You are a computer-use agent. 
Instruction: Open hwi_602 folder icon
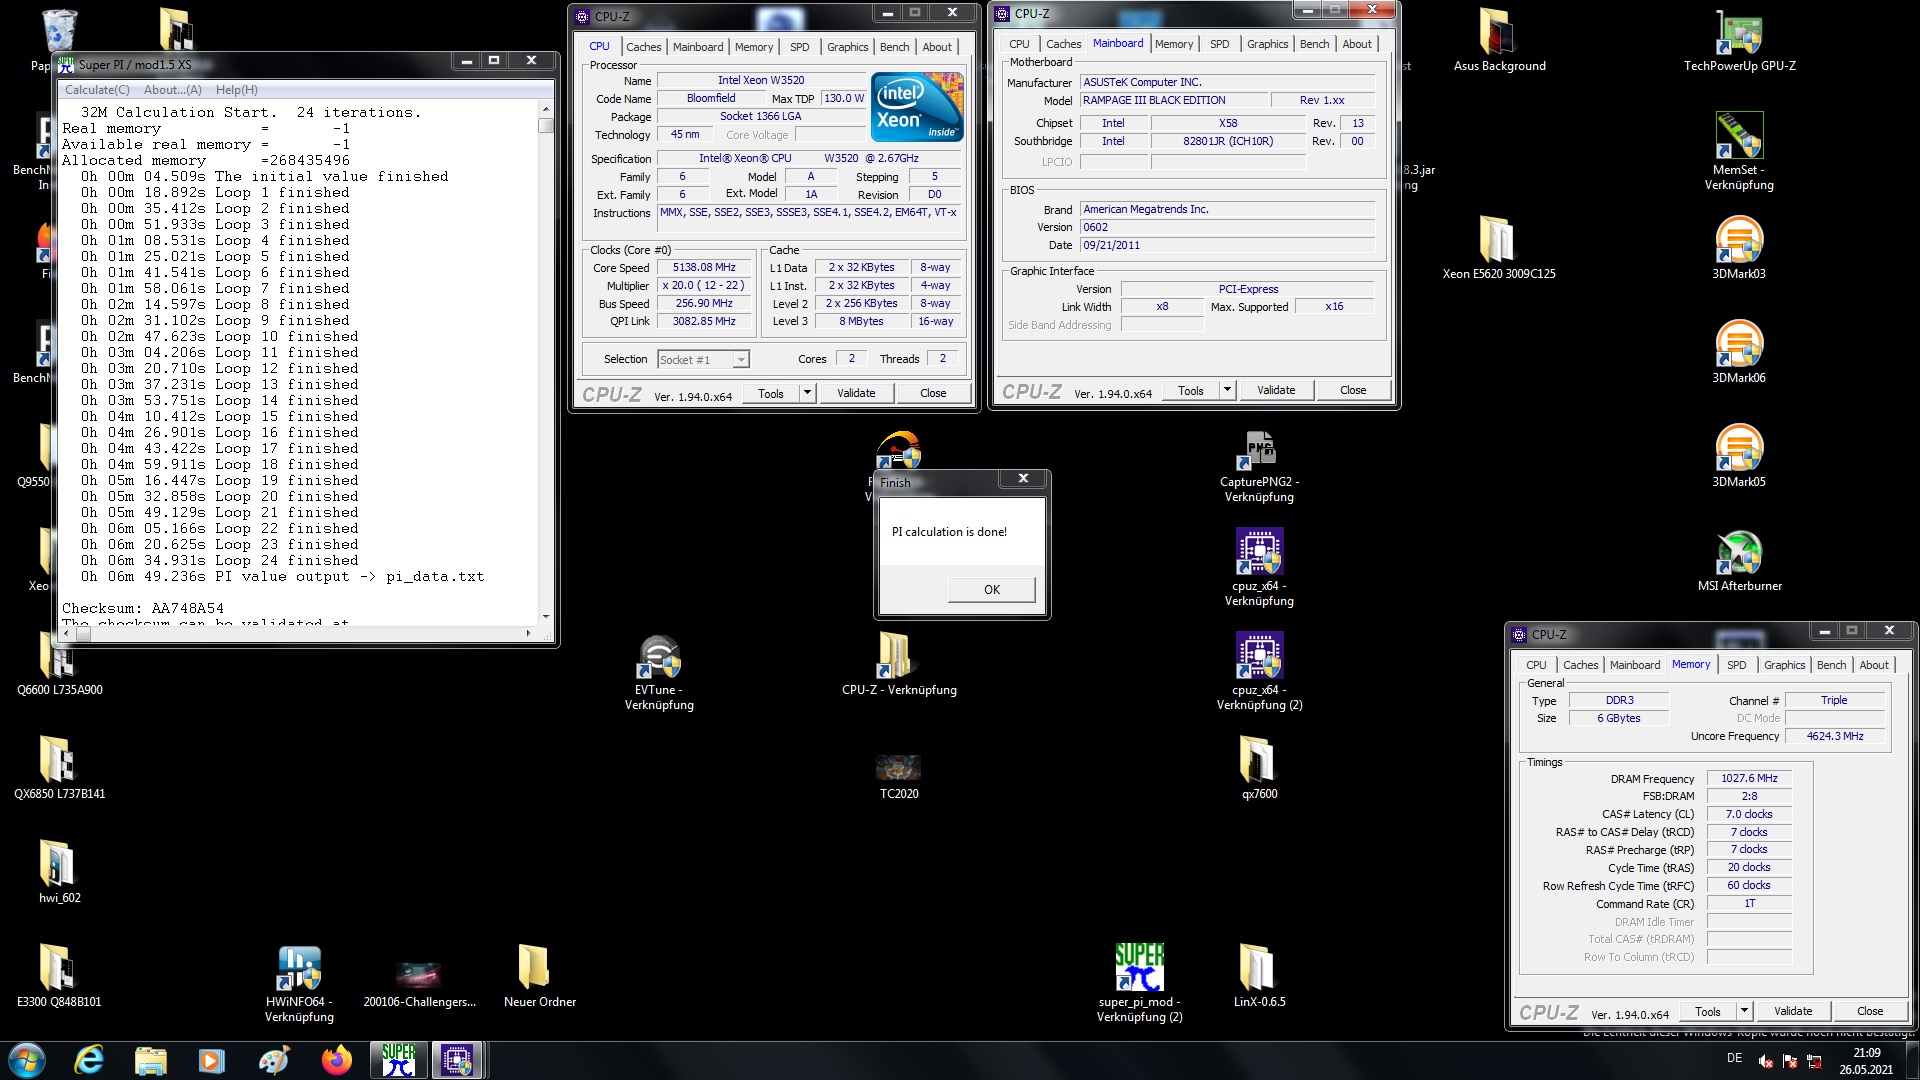[59, 872]
